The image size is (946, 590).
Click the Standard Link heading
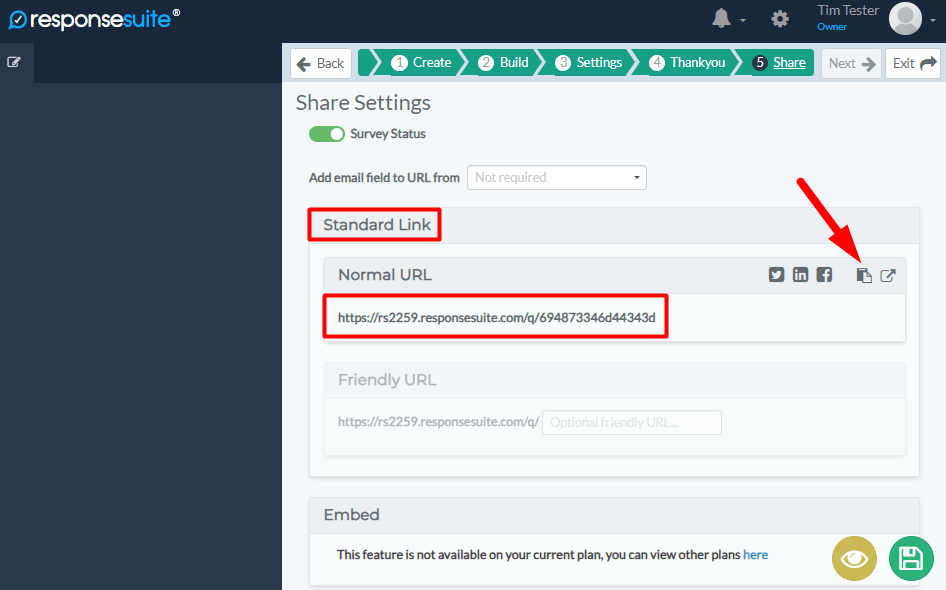coord(376,225)
